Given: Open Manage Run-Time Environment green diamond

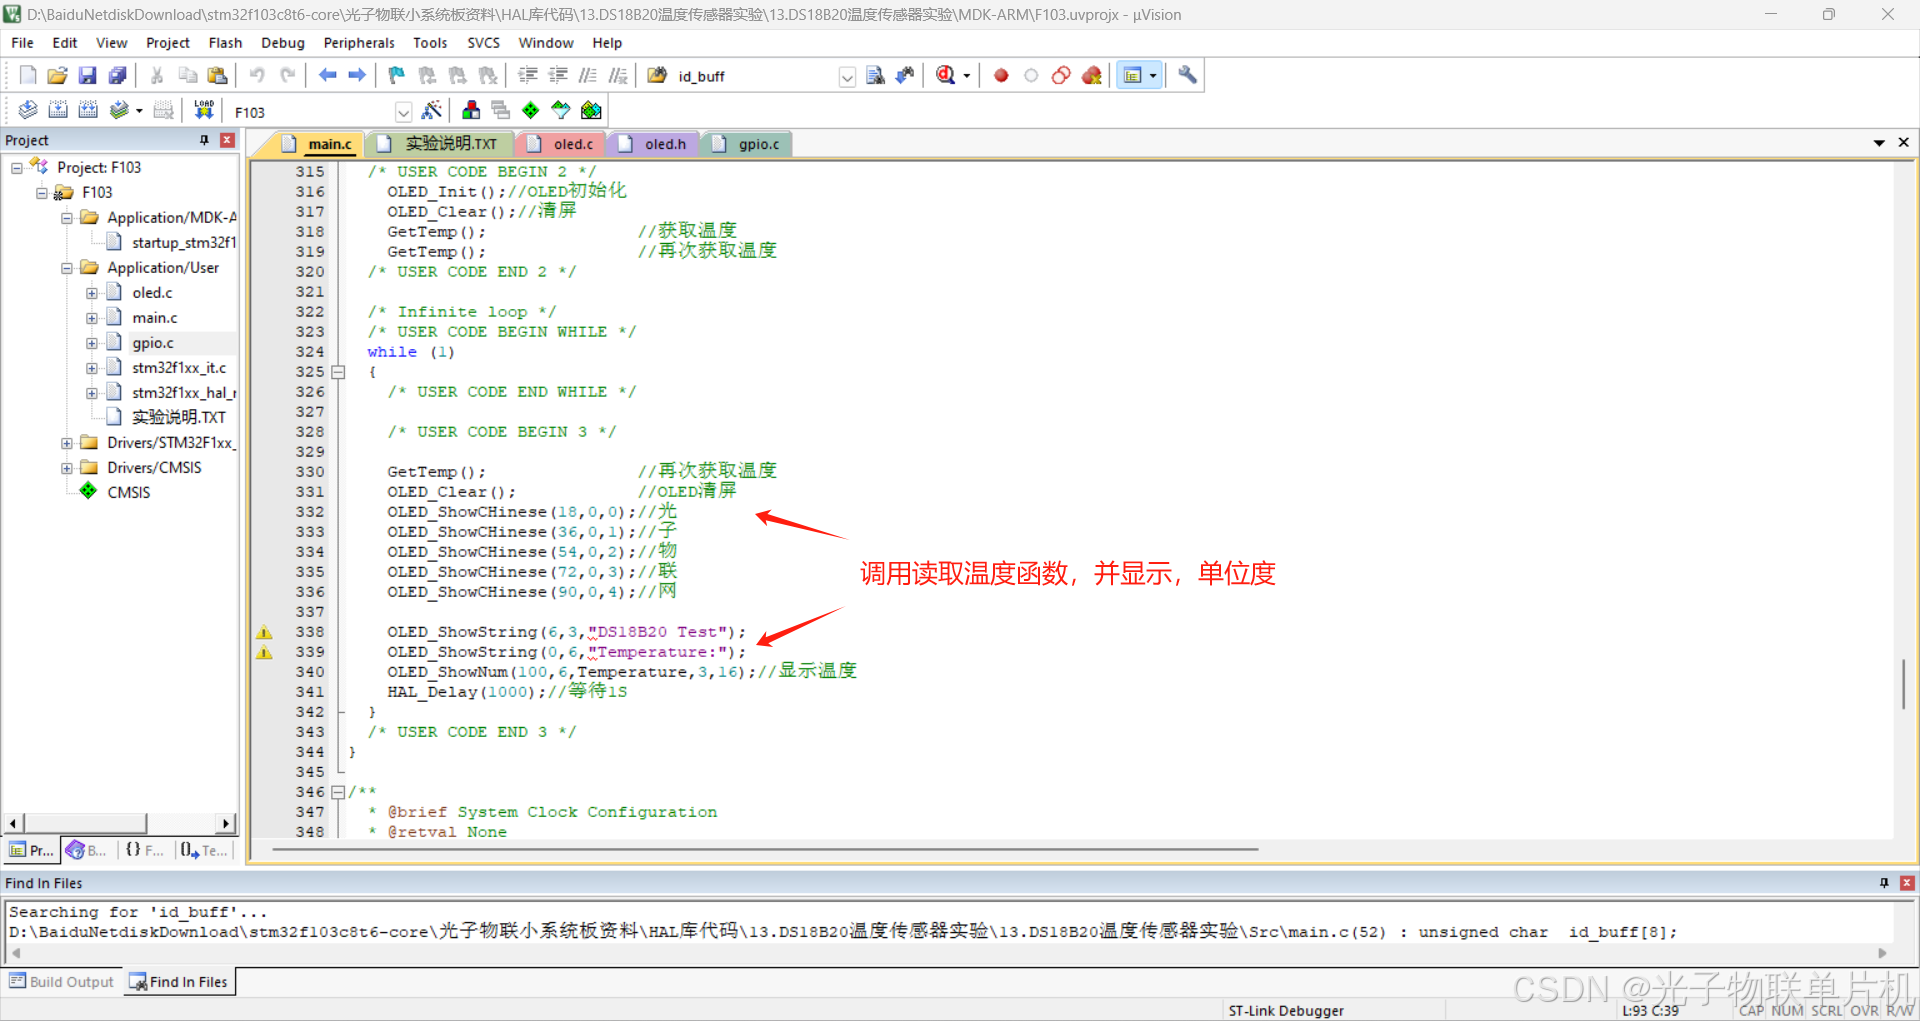Looking at the screenshot, I should tap(531, 110).
